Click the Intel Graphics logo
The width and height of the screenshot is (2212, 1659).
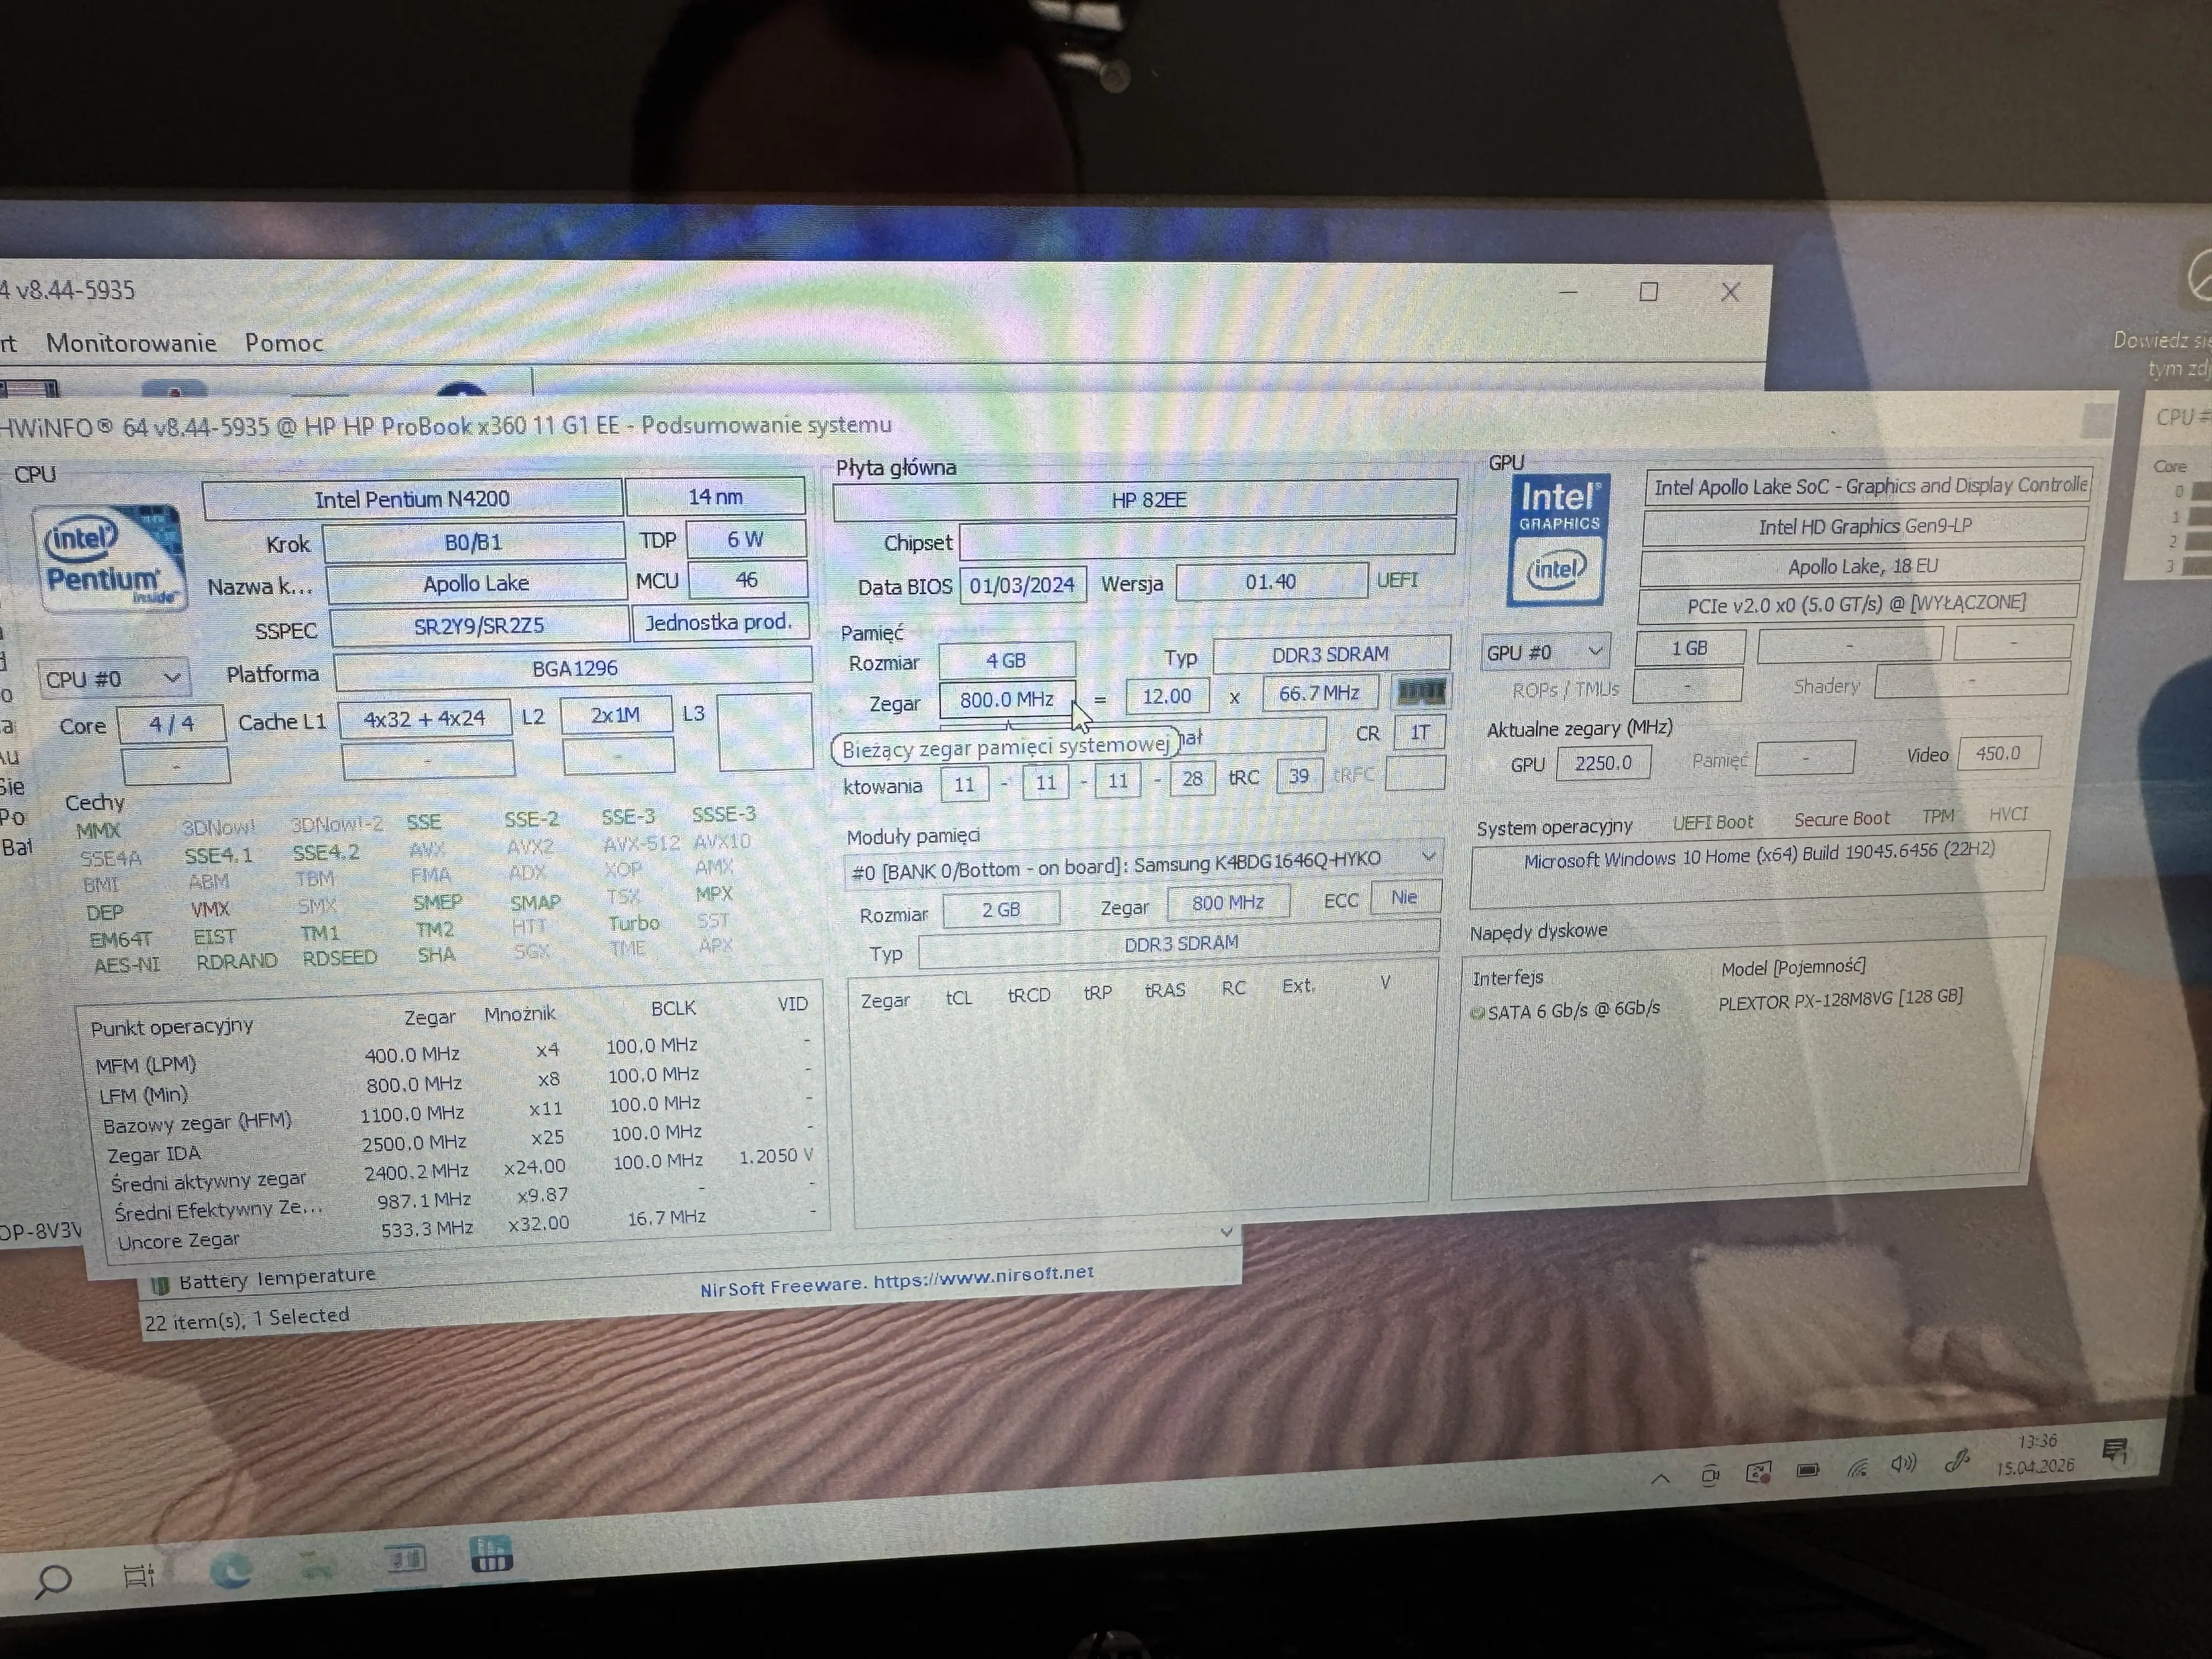point(1558,540)
